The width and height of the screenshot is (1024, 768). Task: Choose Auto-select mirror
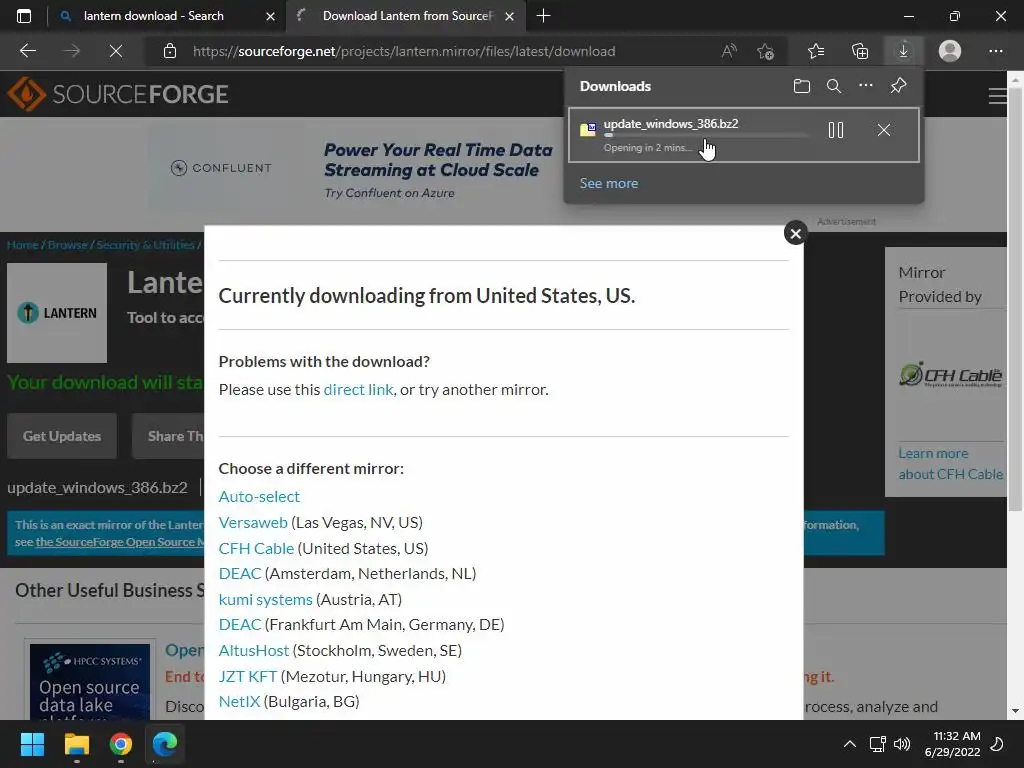point(259,496)
